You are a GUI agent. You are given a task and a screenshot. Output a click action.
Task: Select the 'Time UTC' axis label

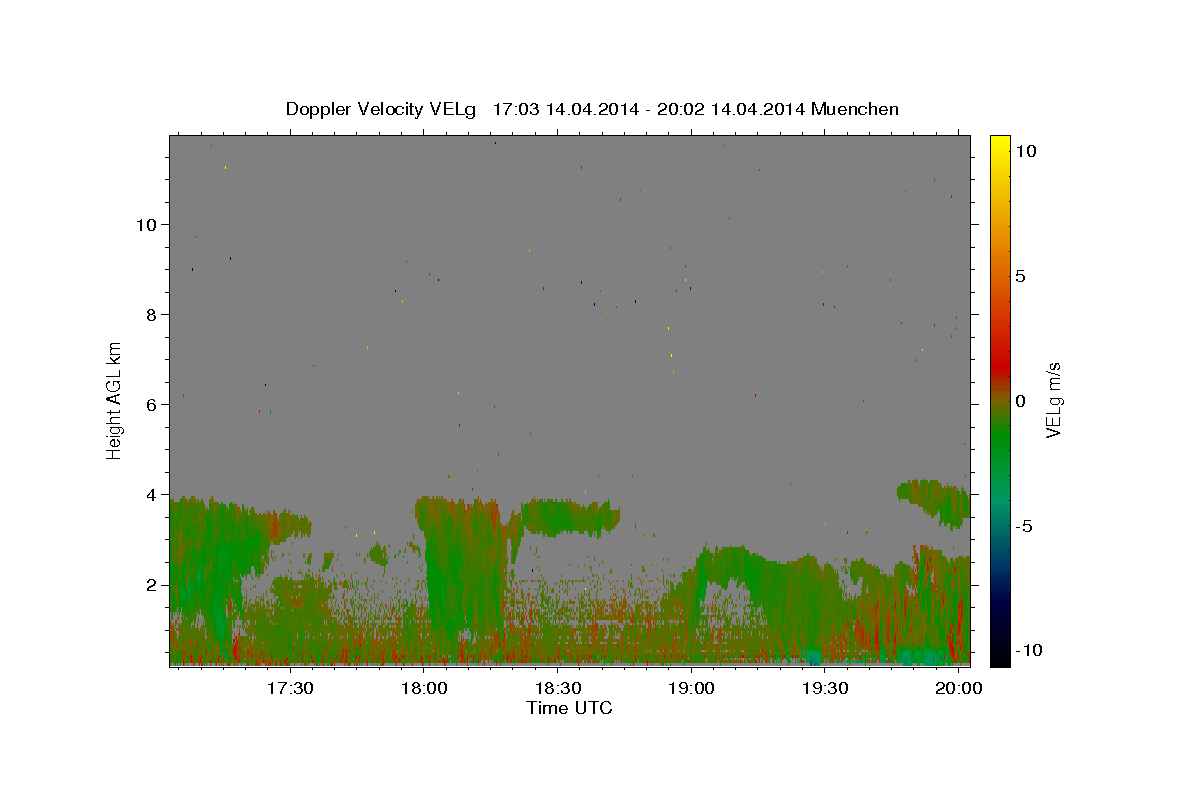[569, 708]
